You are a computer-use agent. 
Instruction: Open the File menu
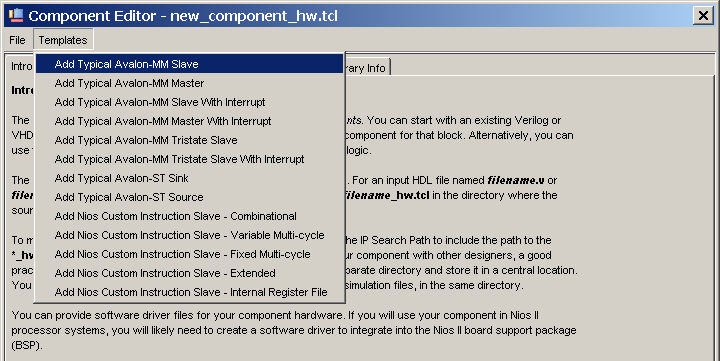[17, 40]
